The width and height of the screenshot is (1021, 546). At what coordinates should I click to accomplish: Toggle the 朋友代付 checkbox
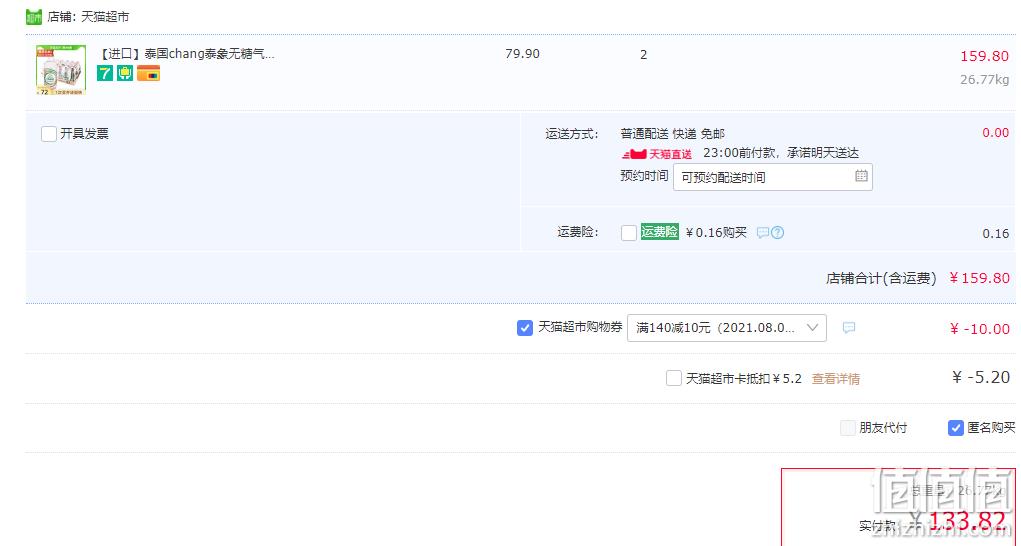coord(847,428)
